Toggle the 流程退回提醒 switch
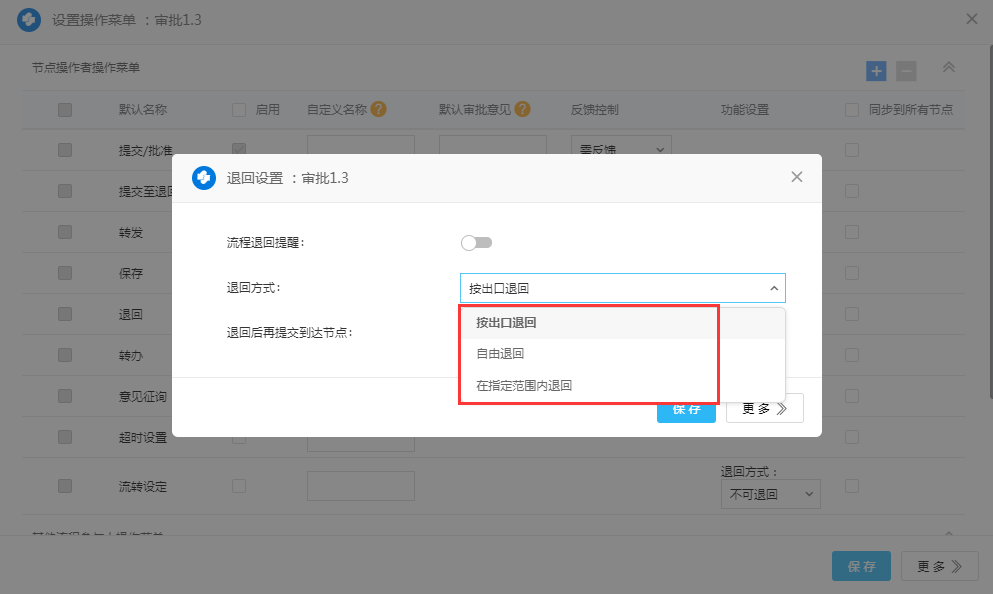This screenshot has width=993, height=594. pos(476,242)
